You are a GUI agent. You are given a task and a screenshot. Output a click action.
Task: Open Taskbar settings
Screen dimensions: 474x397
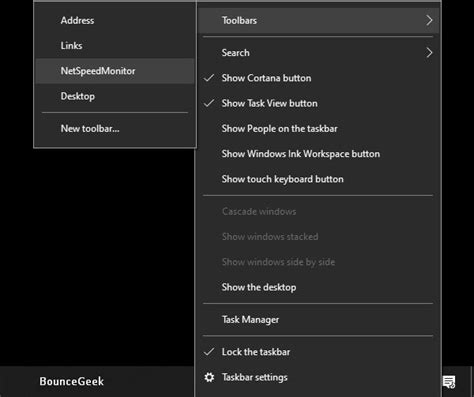(318, 377)
